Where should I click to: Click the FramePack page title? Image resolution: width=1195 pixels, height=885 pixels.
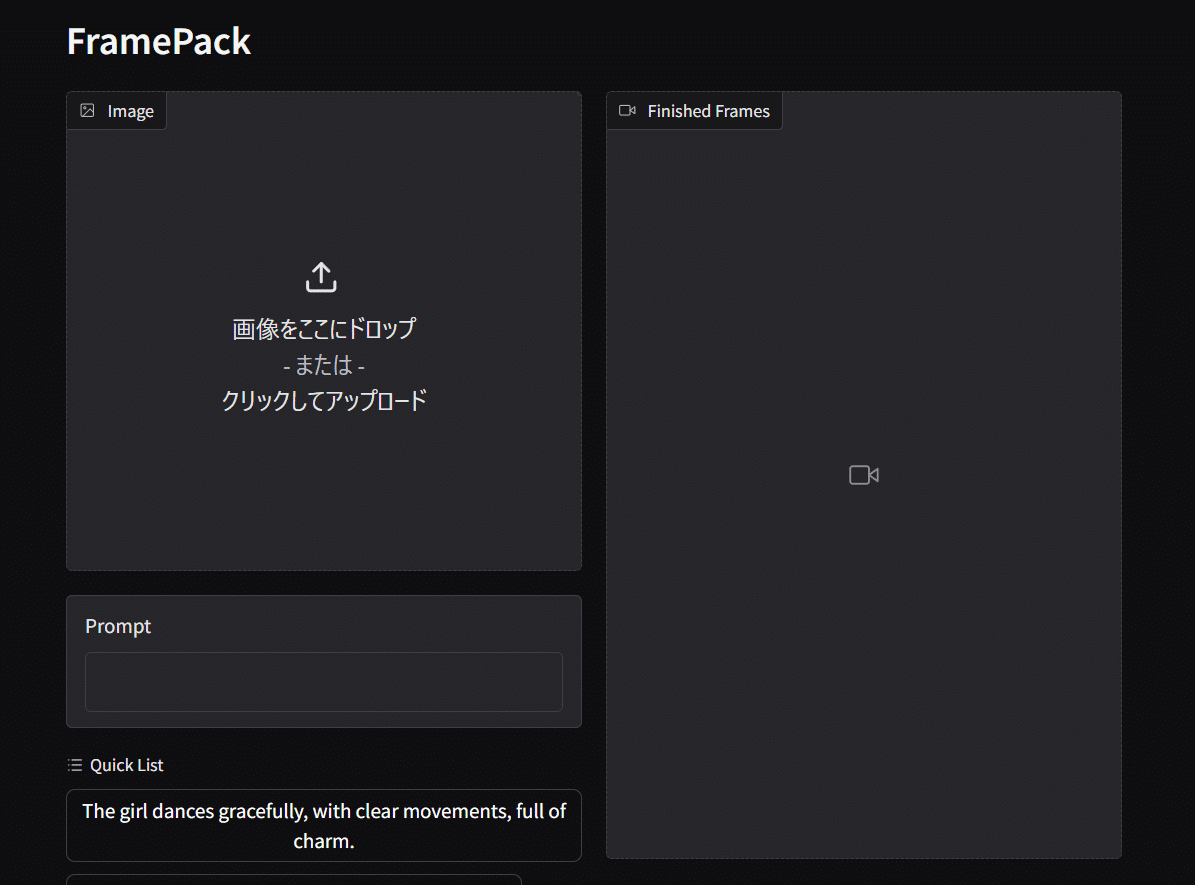tap(158, 41)
